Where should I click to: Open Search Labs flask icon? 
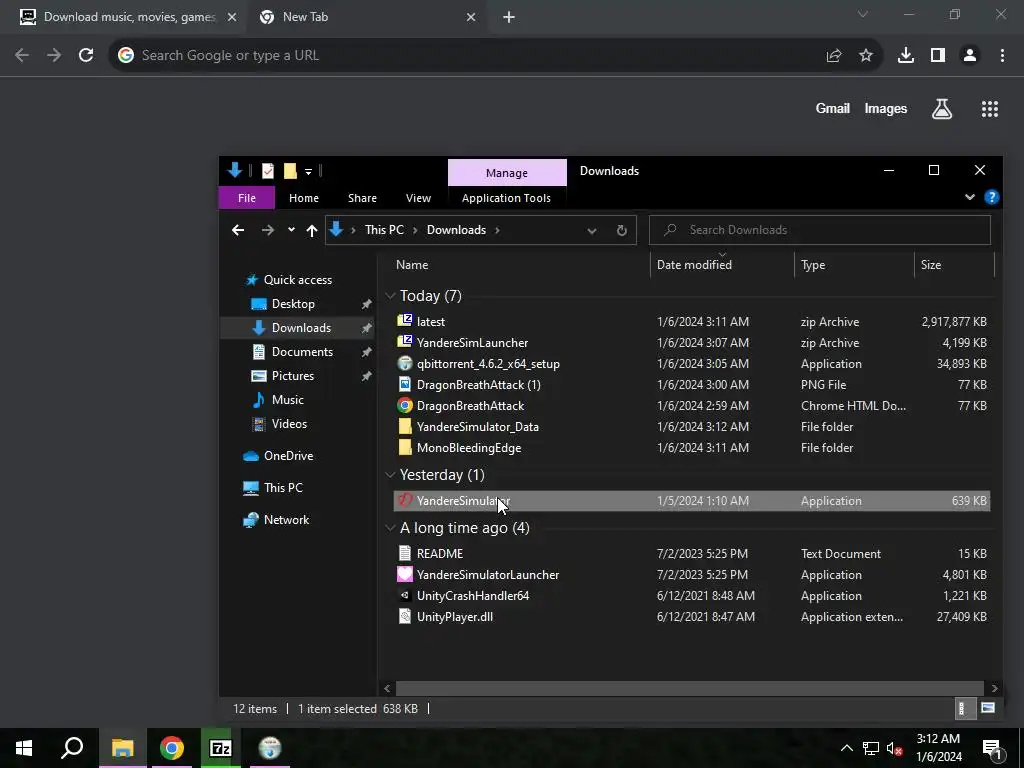[942, 109]
